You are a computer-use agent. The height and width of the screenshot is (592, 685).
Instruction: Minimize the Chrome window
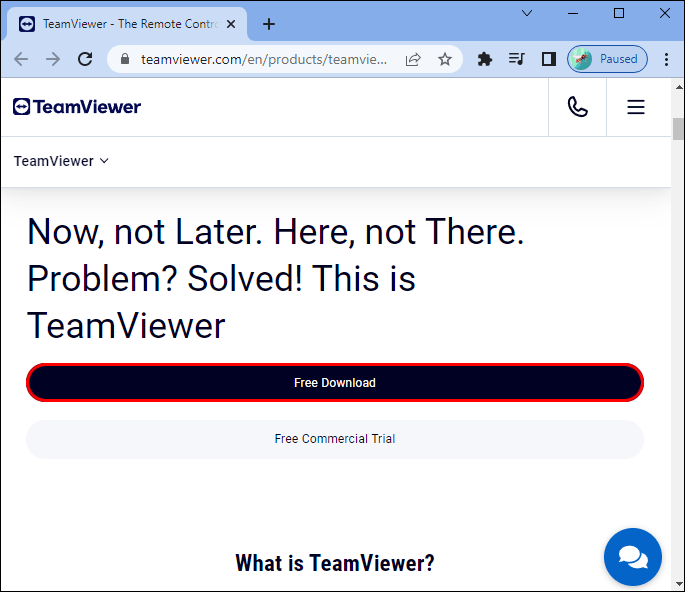[x=573, y=14]
